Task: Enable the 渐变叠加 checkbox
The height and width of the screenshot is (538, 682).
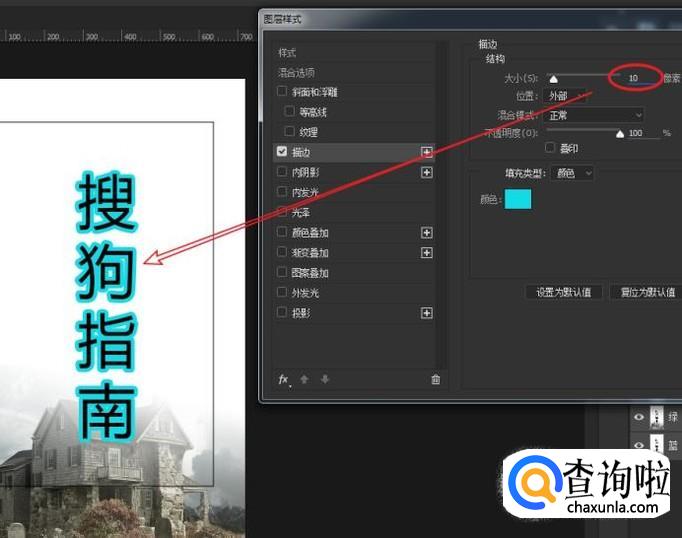Action: coord(282,252)
